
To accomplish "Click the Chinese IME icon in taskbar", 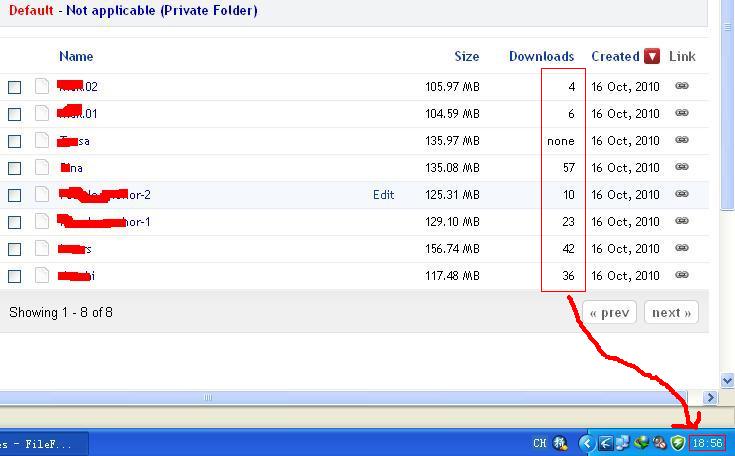I will click(560, 443).
